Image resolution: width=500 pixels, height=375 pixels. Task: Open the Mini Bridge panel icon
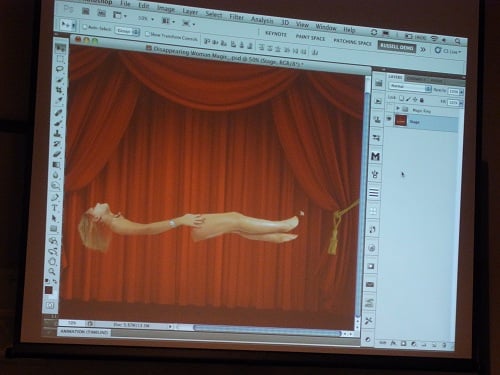click(375, 156)
